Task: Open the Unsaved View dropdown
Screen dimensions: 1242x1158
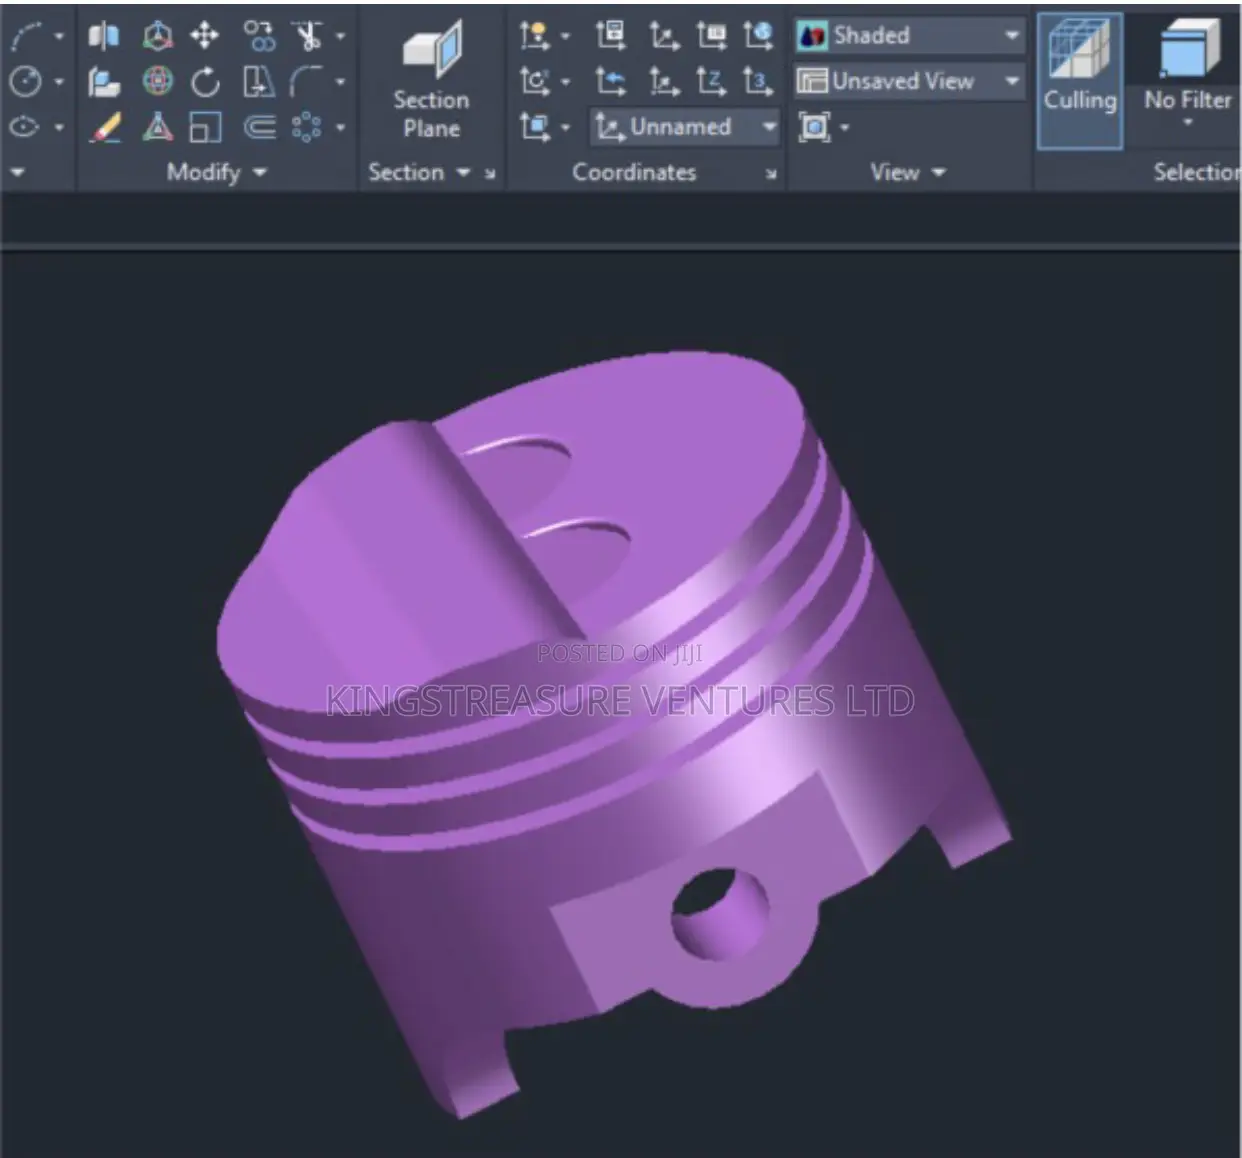Action: 1012,81
